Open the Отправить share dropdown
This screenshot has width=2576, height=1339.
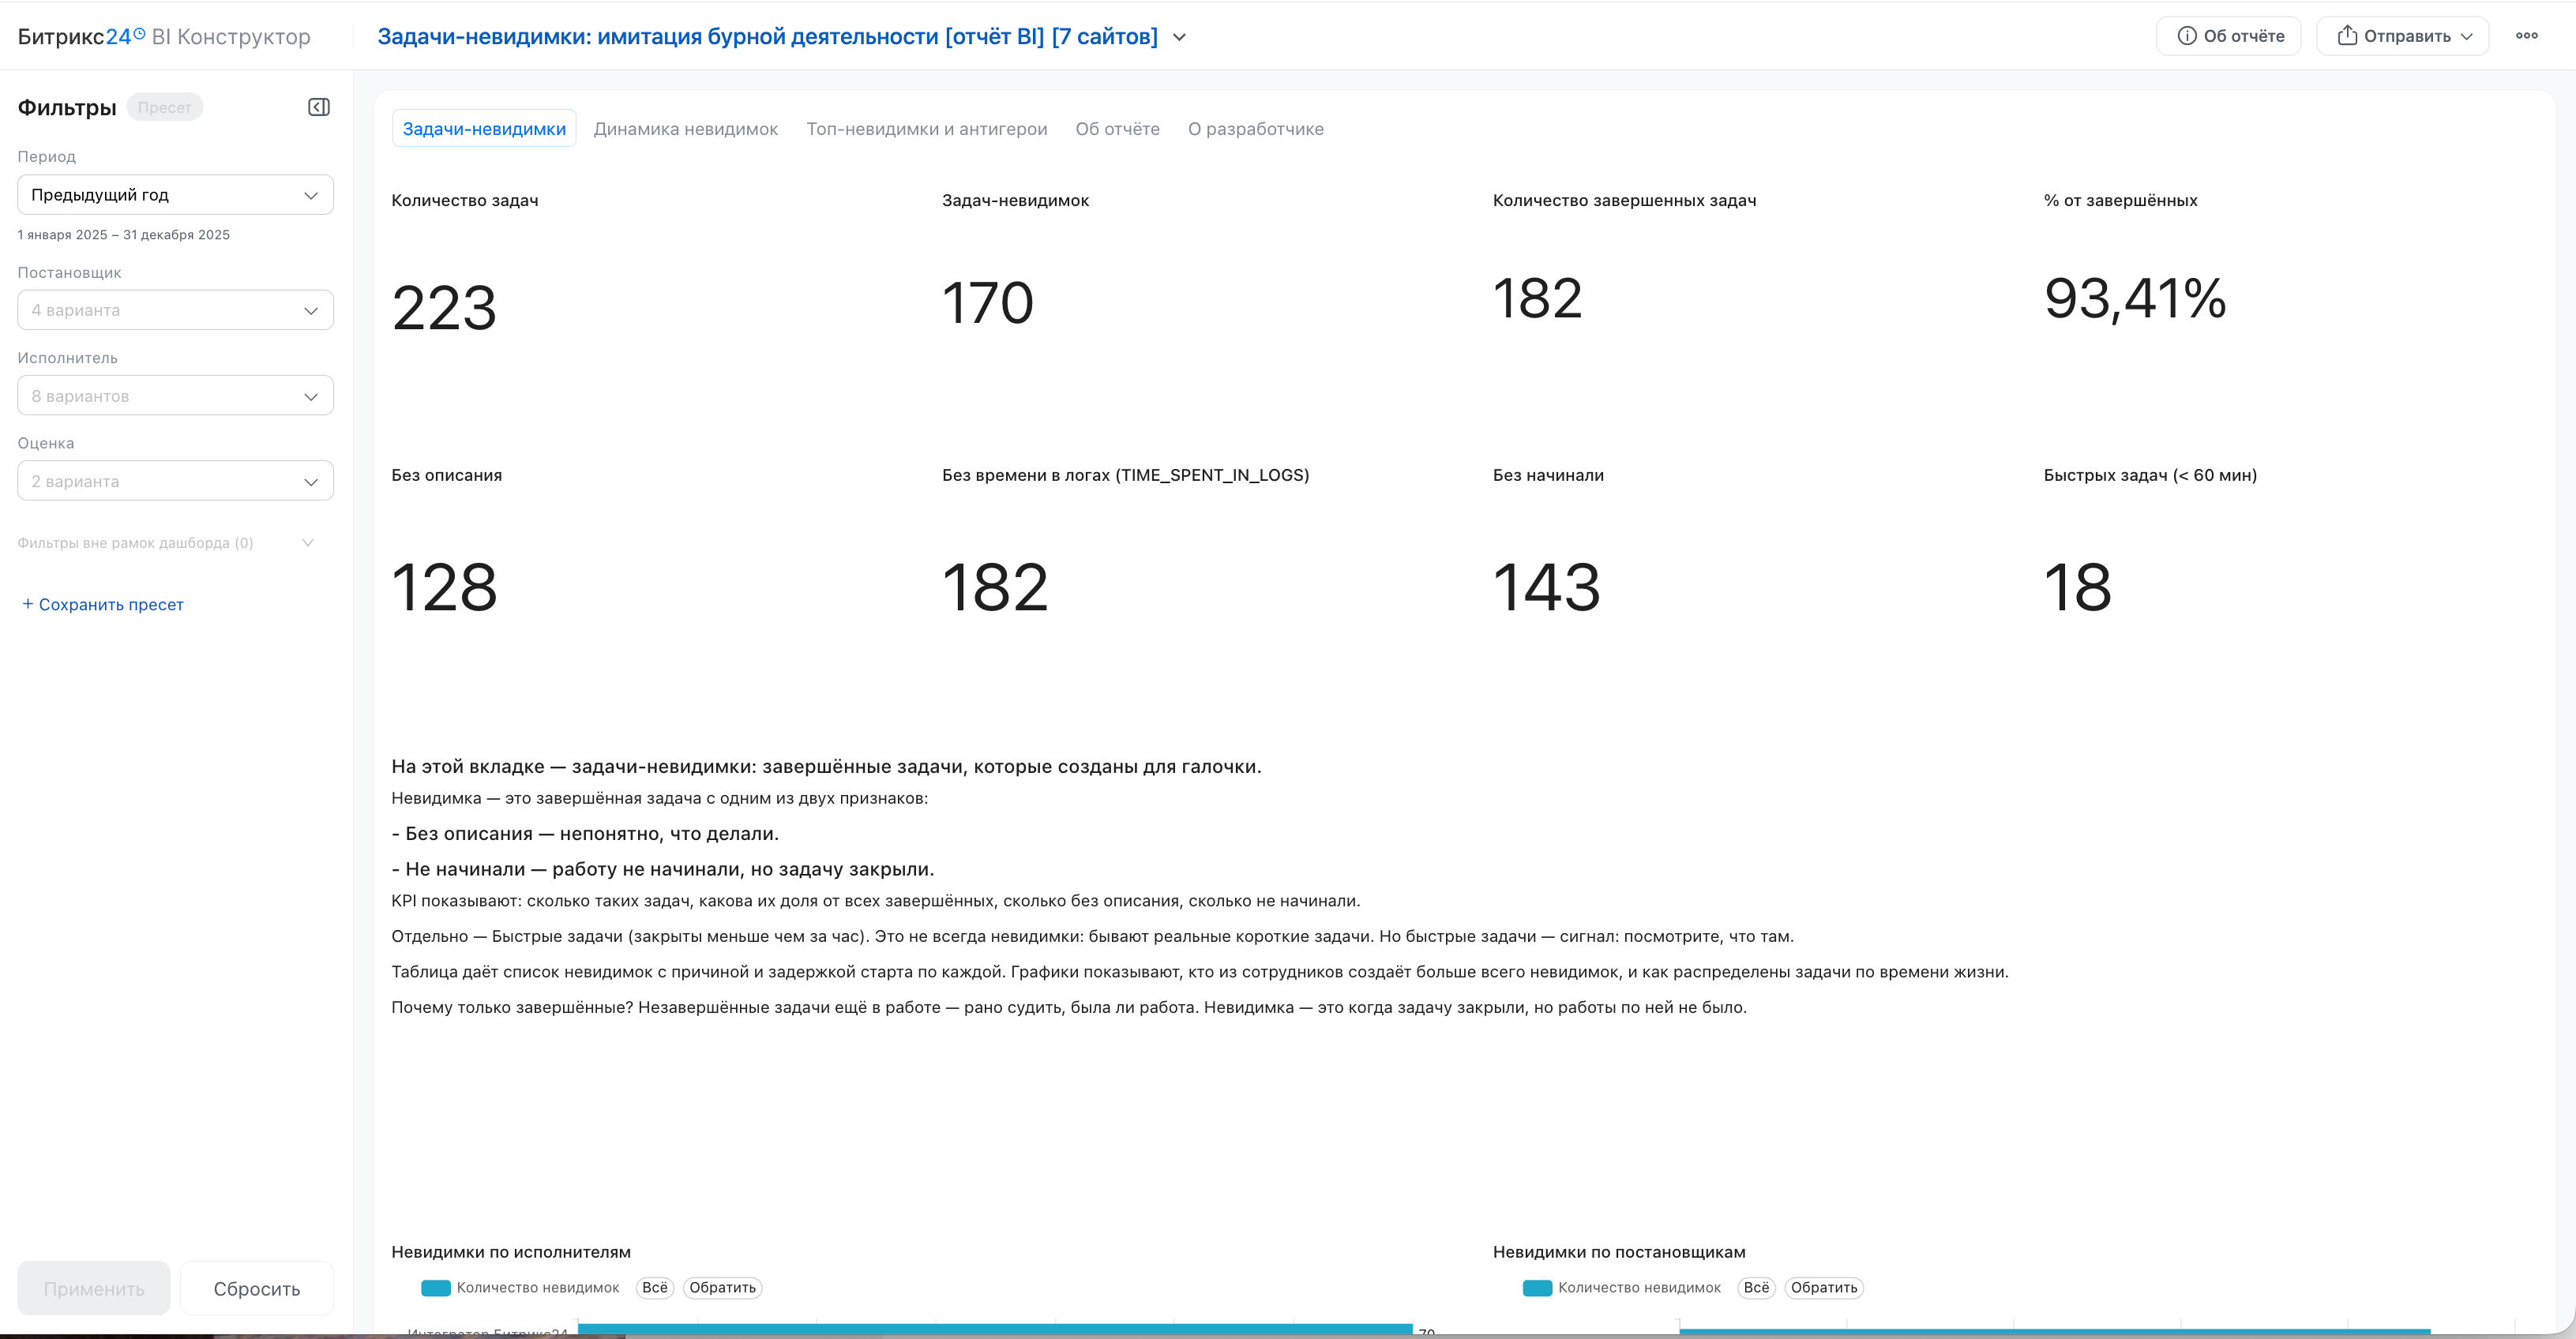(2402, 36)
